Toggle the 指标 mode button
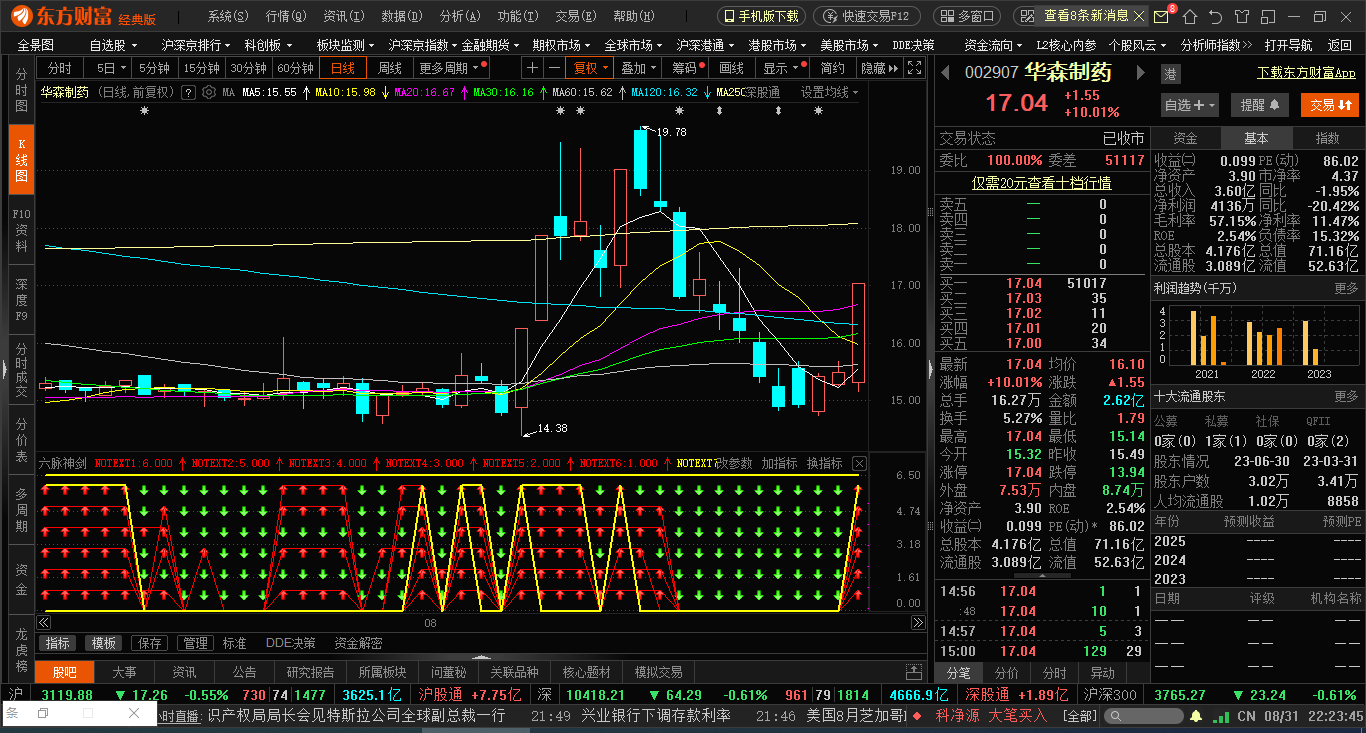 tap(58, 643)
